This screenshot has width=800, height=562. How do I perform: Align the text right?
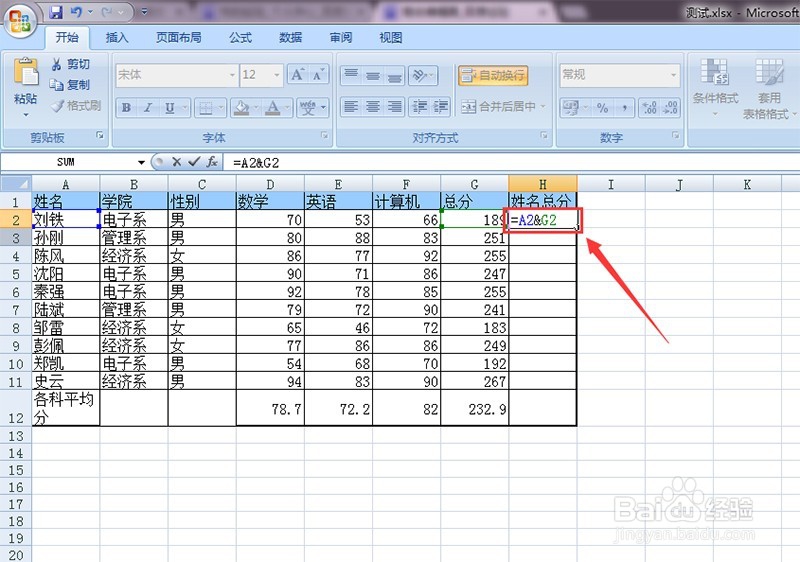tap(394, 107)
